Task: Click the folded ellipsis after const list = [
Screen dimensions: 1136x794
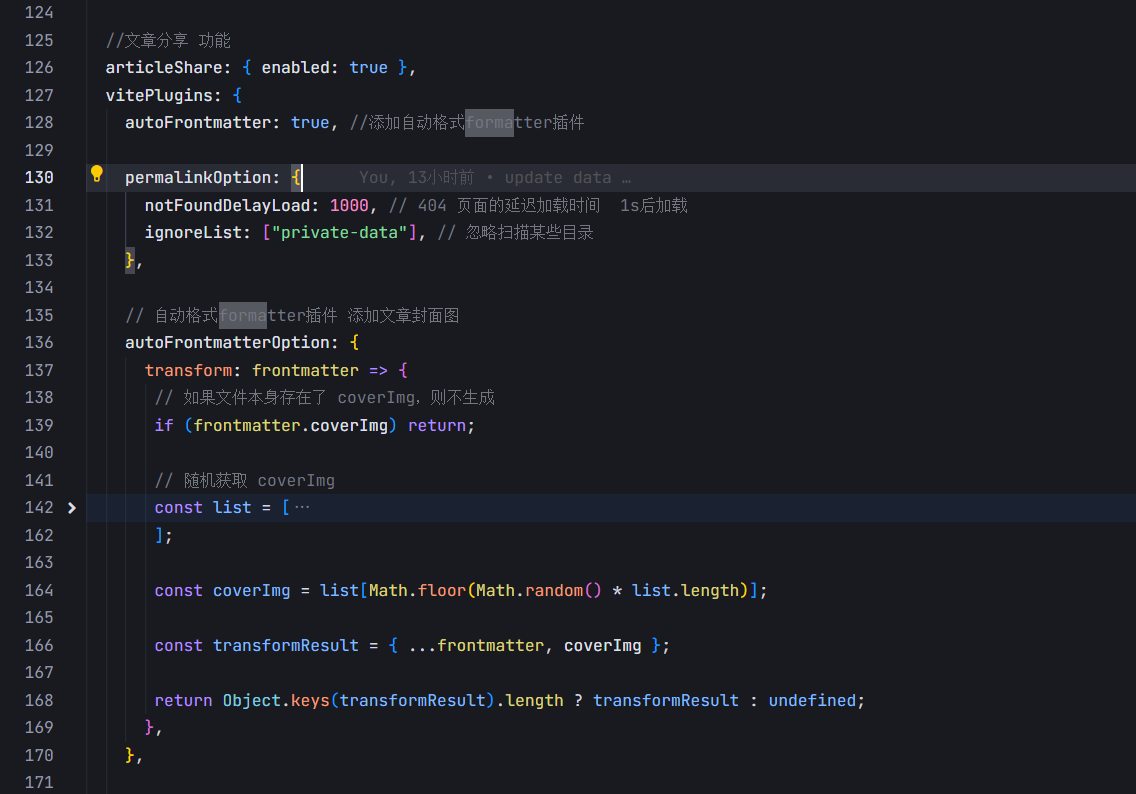Action: (x=302, y=507)
